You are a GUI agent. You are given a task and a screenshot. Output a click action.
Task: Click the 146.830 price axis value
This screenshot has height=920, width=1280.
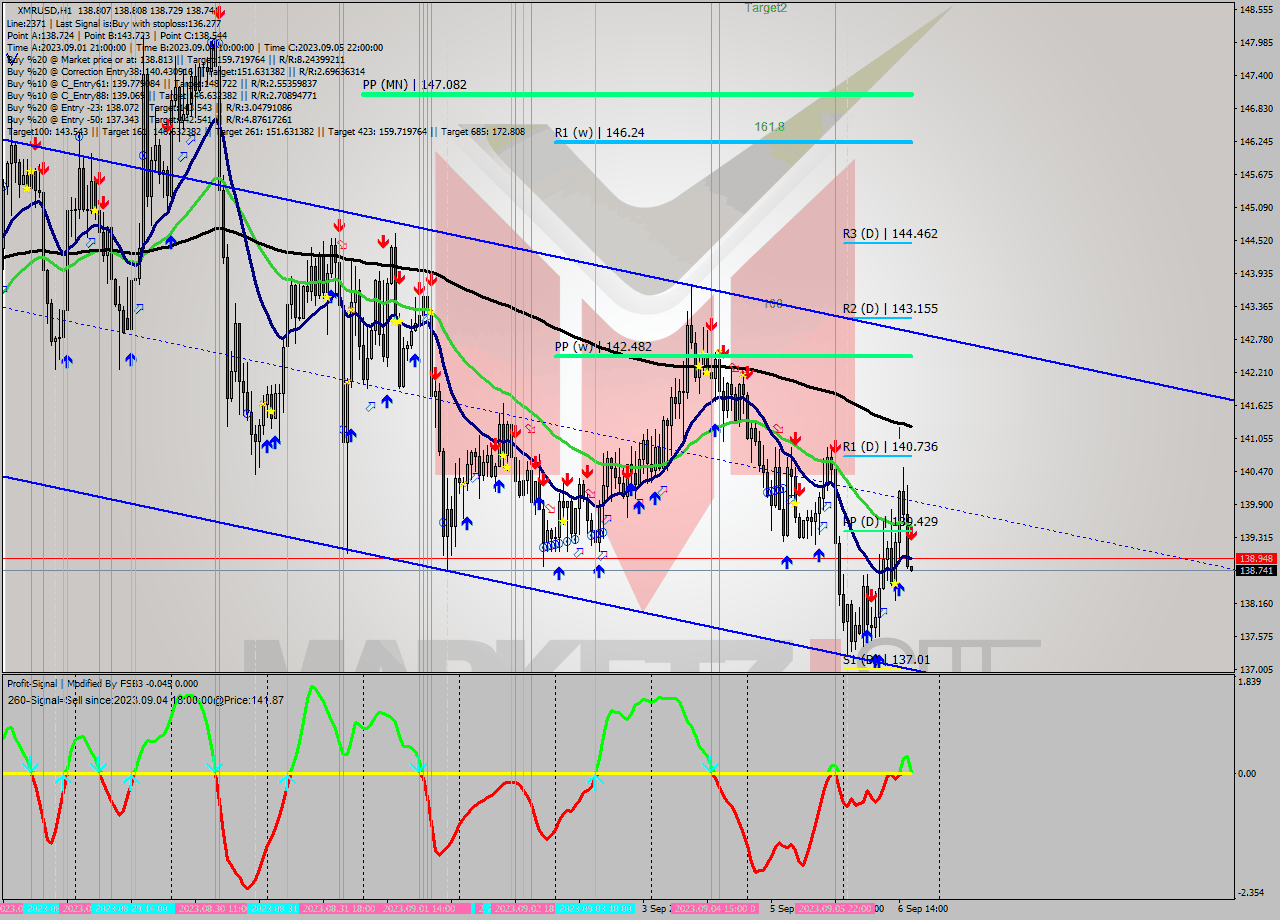1255,108
